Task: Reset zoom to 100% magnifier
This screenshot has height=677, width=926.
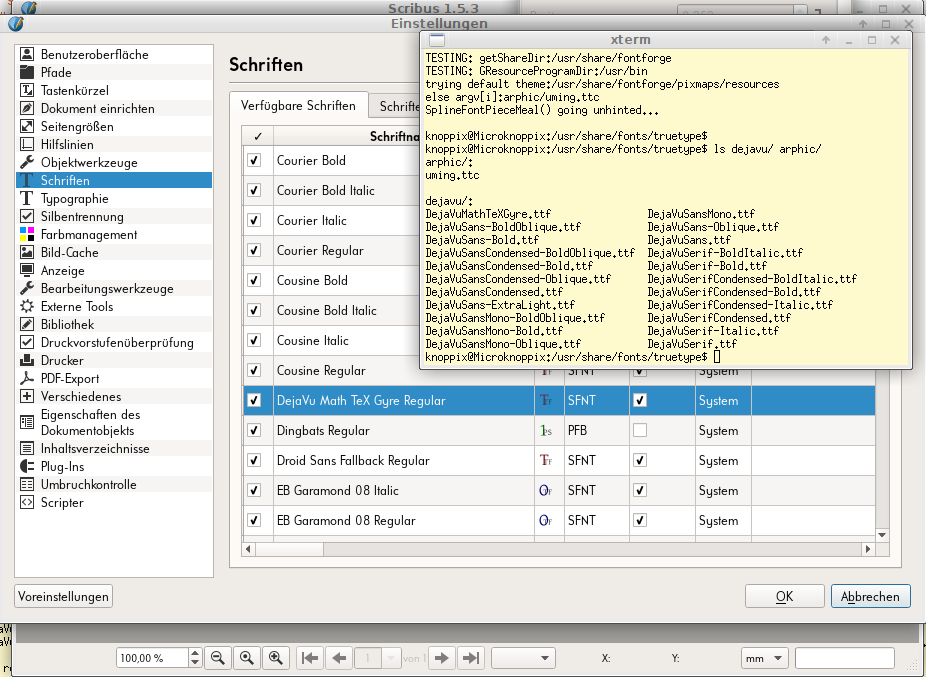Action: point(246,658)
